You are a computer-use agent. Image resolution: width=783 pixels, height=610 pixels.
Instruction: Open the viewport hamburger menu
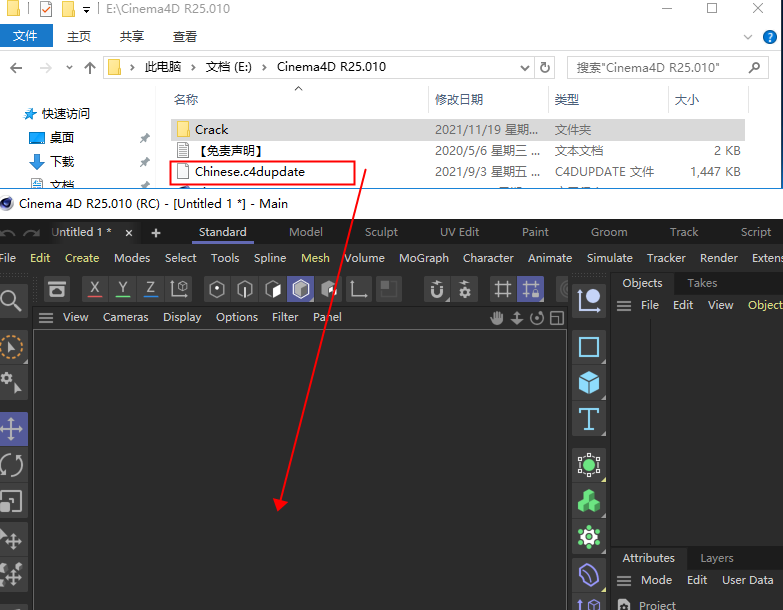pos(45,318)
